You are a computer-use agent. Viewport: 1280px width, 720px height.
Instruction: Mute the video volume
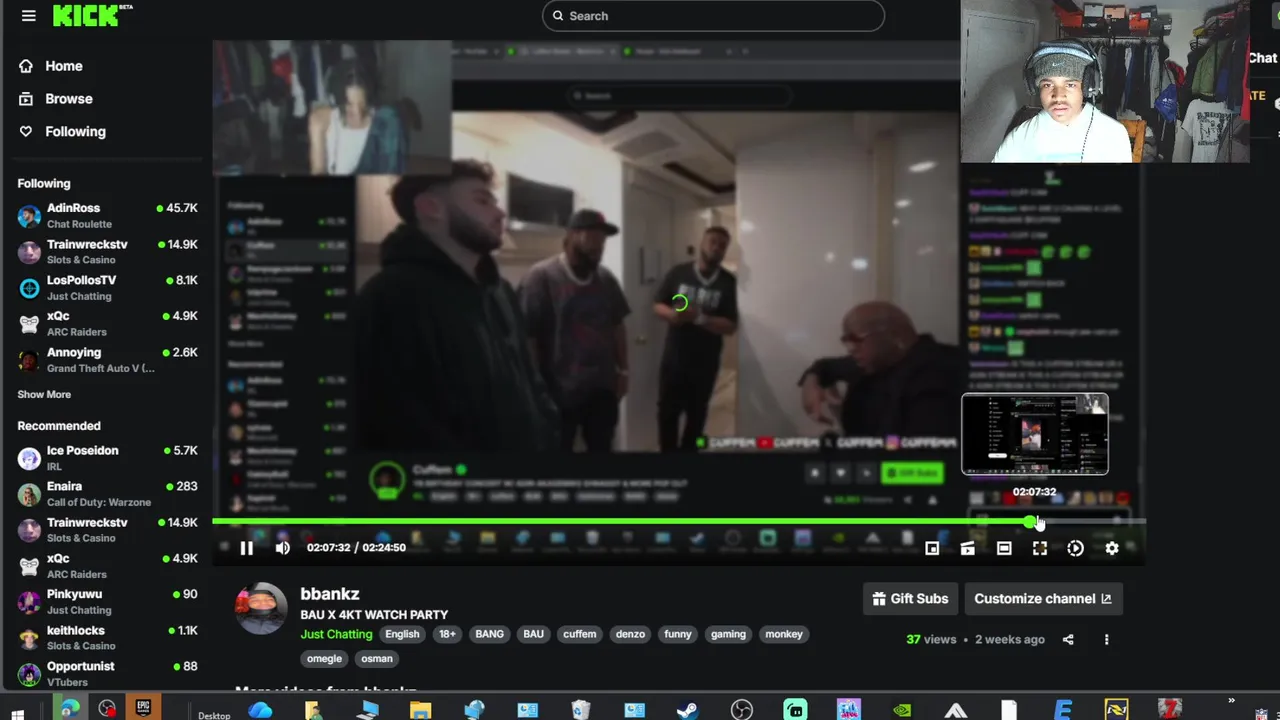(283, 548)
